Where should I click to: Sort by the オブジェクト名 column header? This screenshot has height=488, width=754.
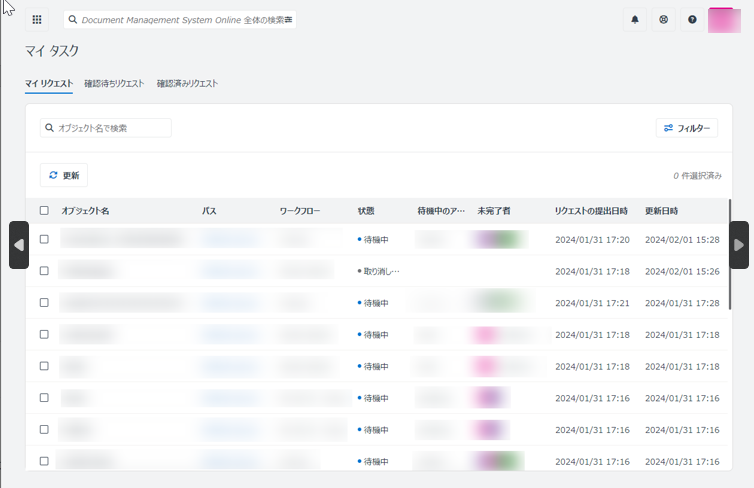85,211
